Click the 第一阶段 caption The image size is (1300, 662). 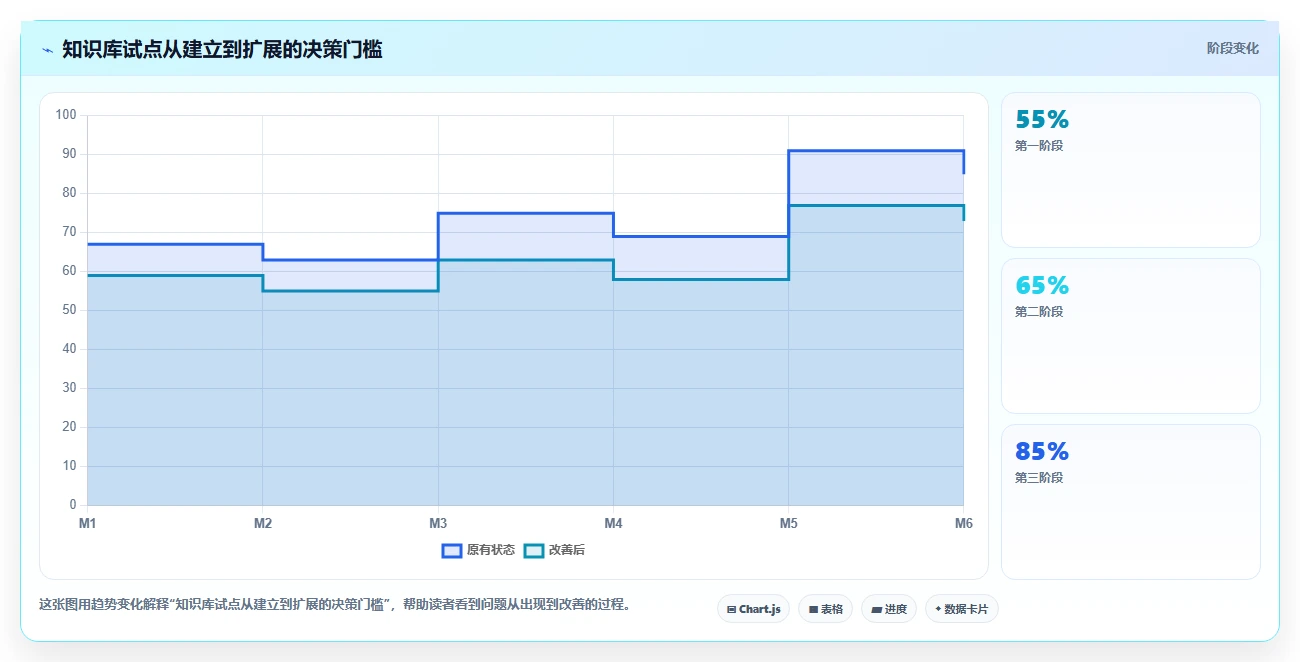(x=1039, y=146)
